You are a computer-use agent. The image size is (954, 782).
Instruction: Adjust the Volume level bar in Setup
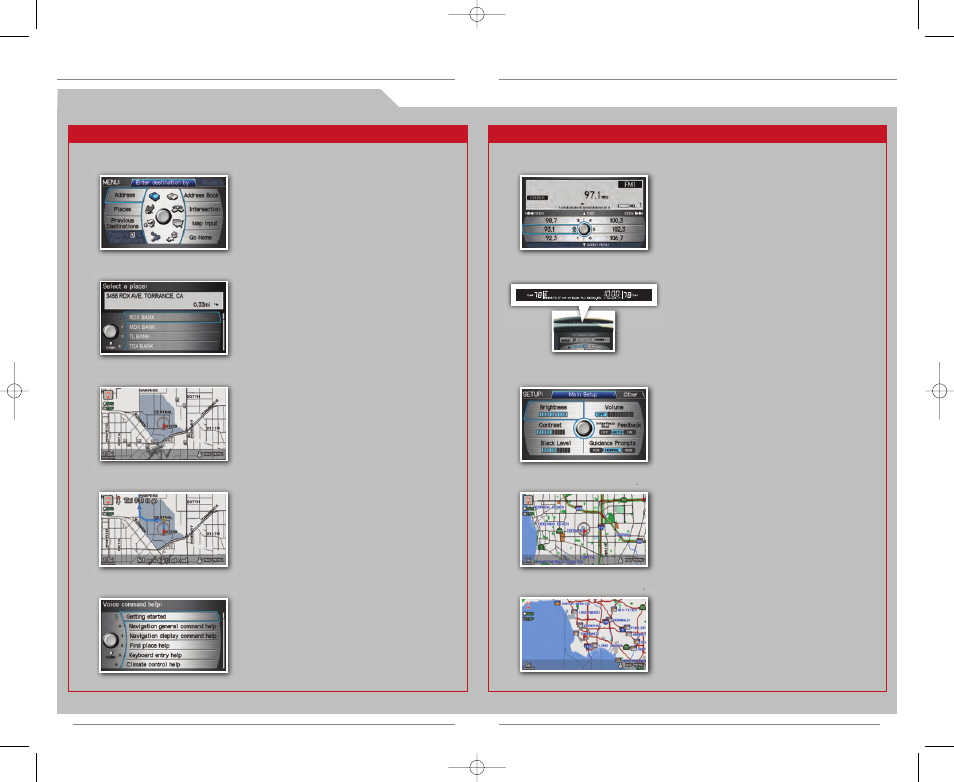pyautogui.click(x=614, y=414)
